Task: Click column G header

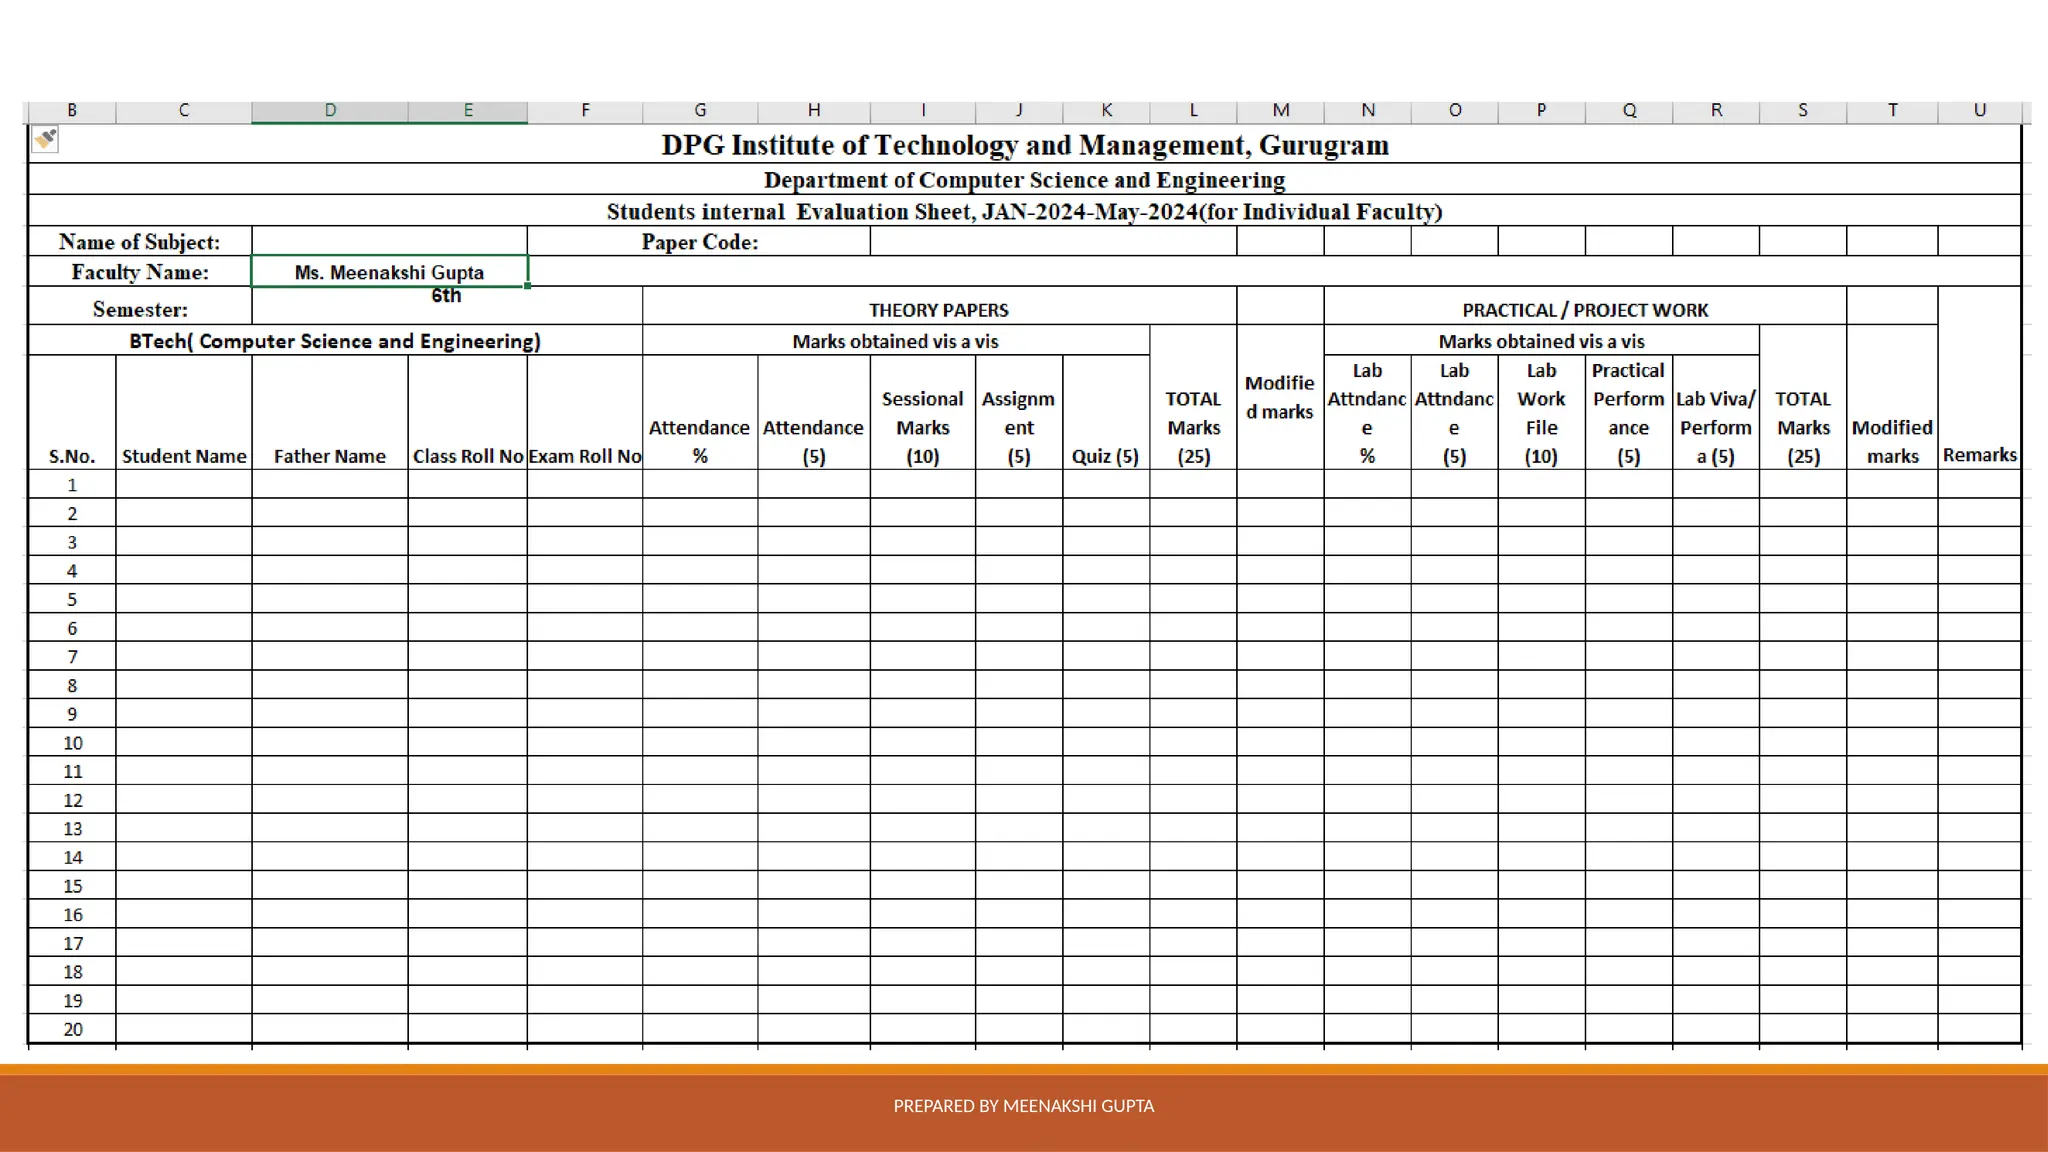Action: pyautogui.click(x=700, y=111)
